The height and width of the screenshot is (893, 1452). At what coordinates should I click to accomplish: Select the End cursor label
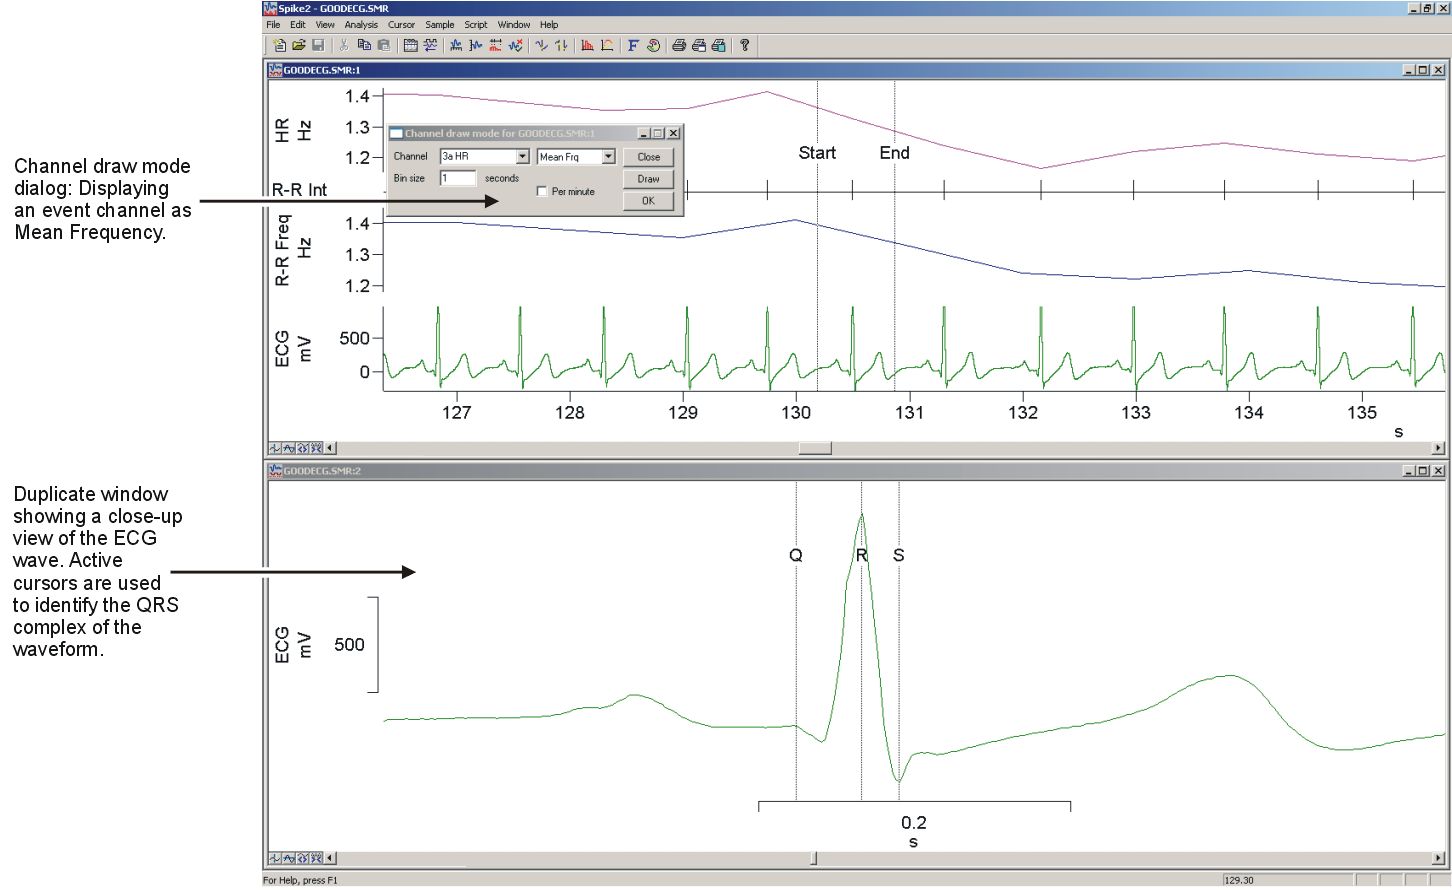click(894, 153)
